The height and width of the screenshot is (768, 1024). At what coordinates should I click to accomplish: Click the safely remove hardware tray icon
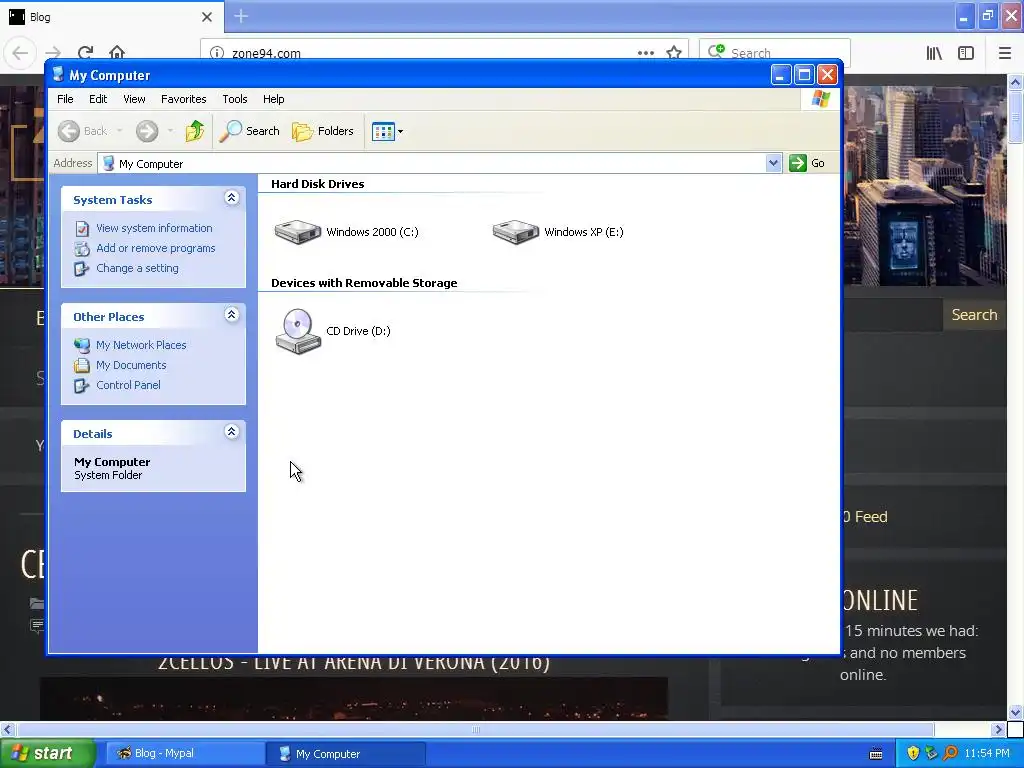[932, 754]
